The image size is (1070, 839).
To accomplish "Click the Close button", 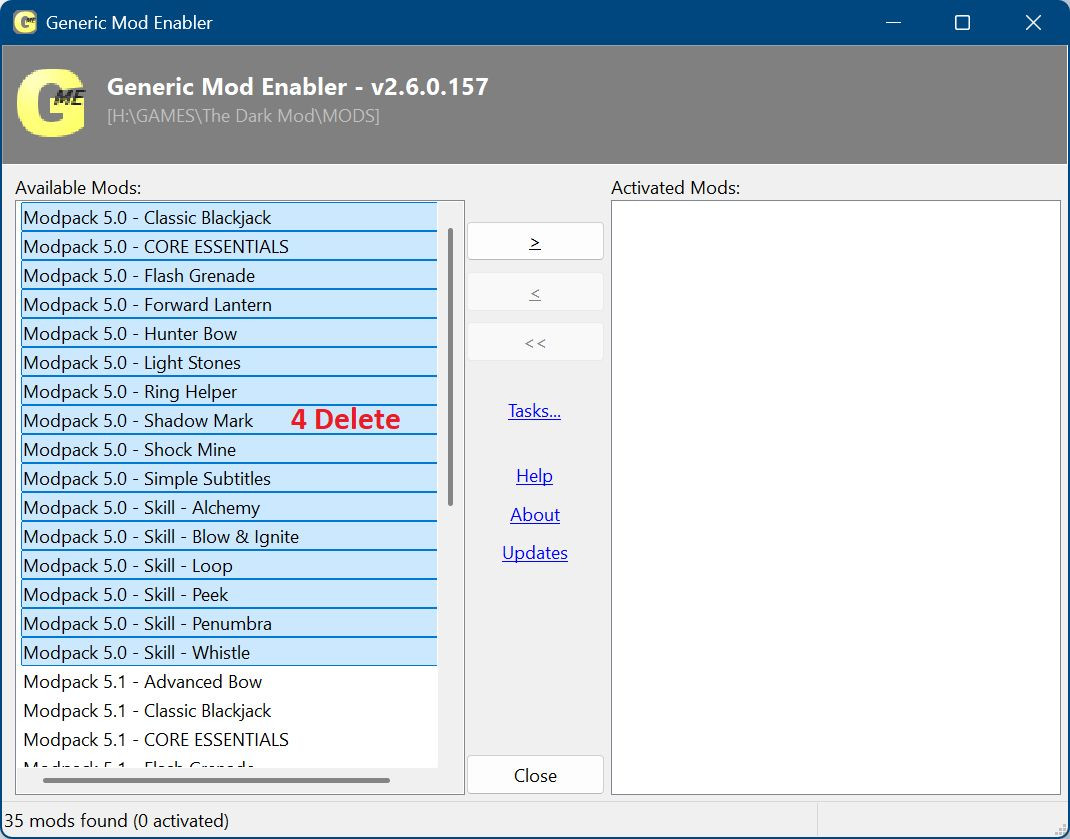I will click(x=535, y=775).
